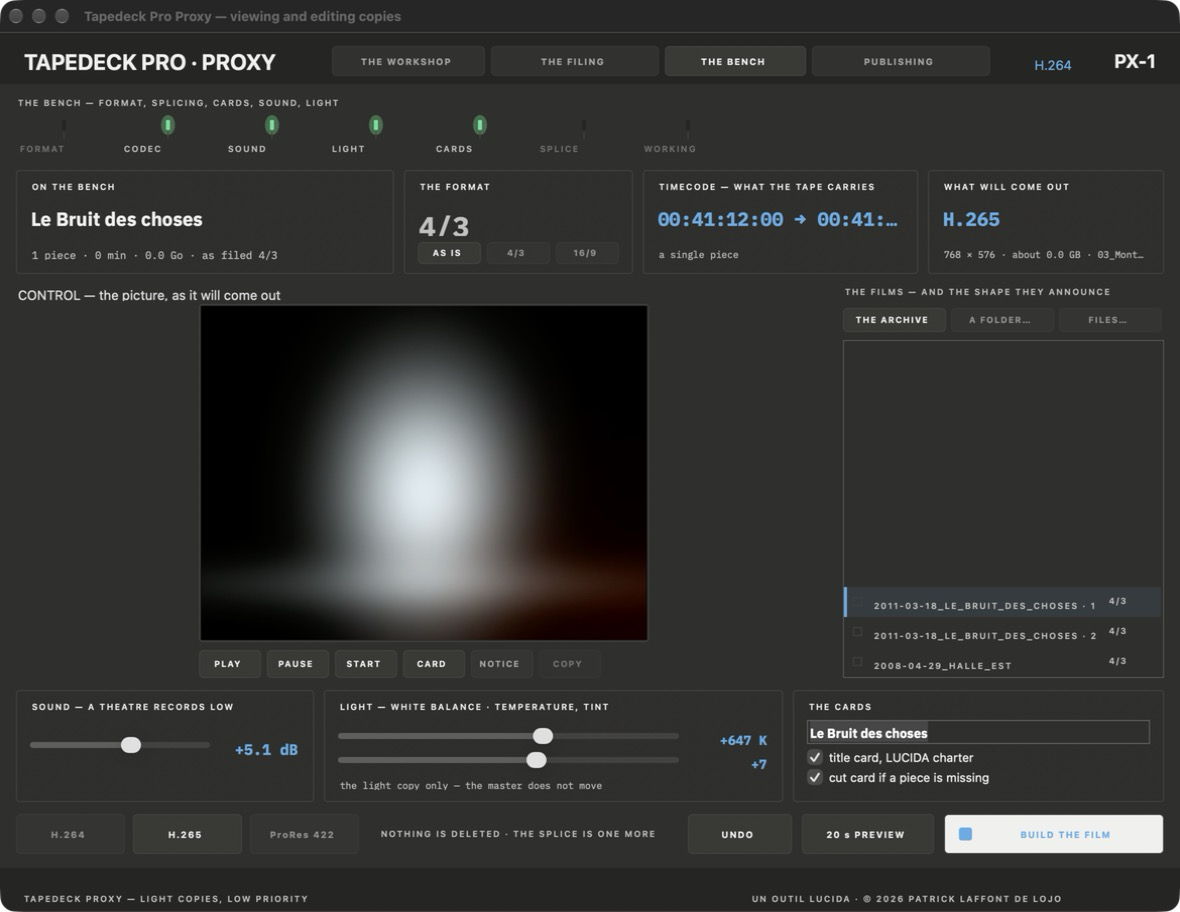This screenshot has width=1180, height=912.
Task: Open THE WORKSHOP tab
Action: pyautogui.click(x=408, y=62)
